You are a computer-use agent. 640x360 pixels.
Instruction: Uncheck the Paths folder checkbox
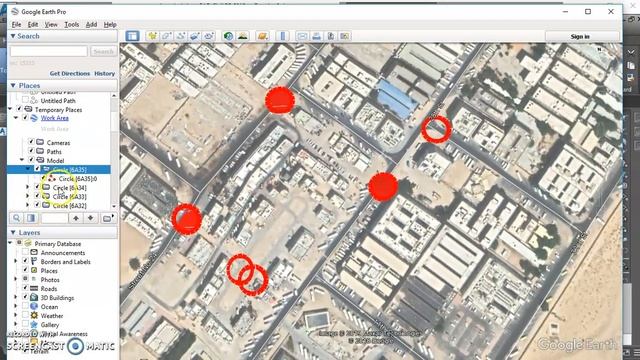click(31, 151)
